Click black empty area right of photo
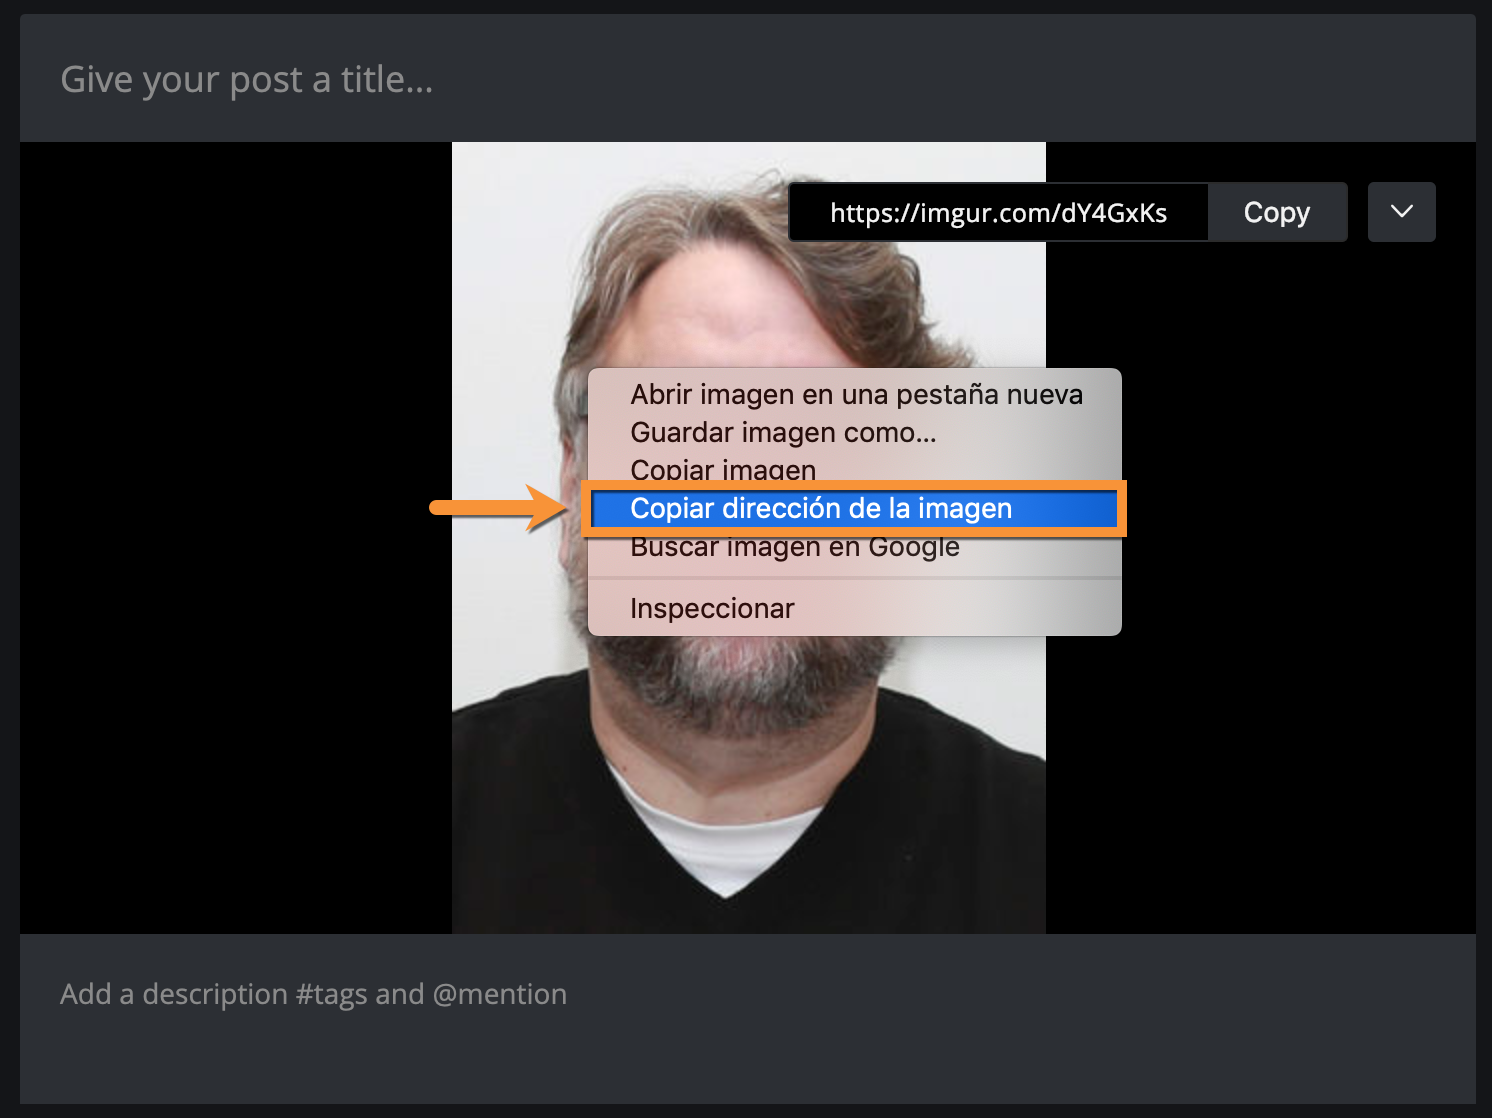 [1260, 600]
